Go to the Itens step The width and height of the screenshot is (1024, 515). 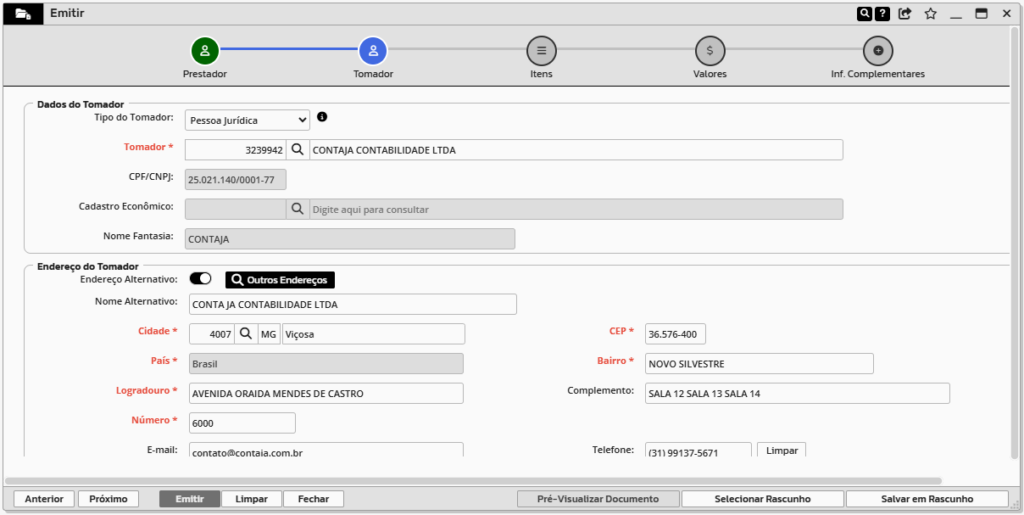541,50
